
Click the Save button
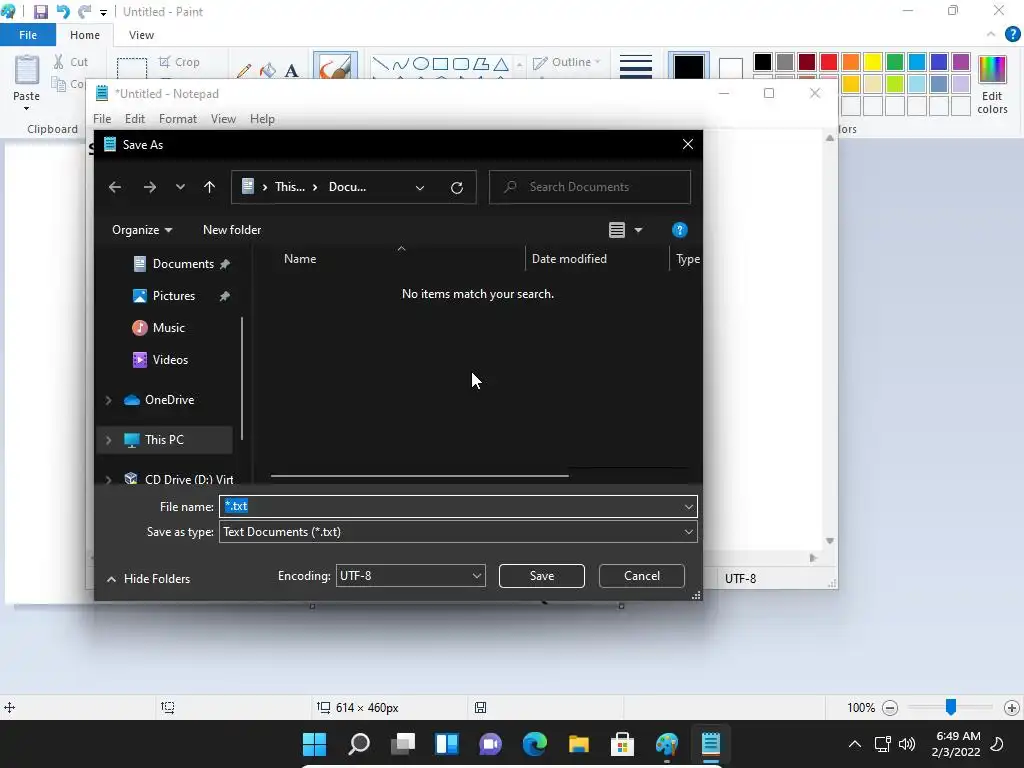coord(541,576)
